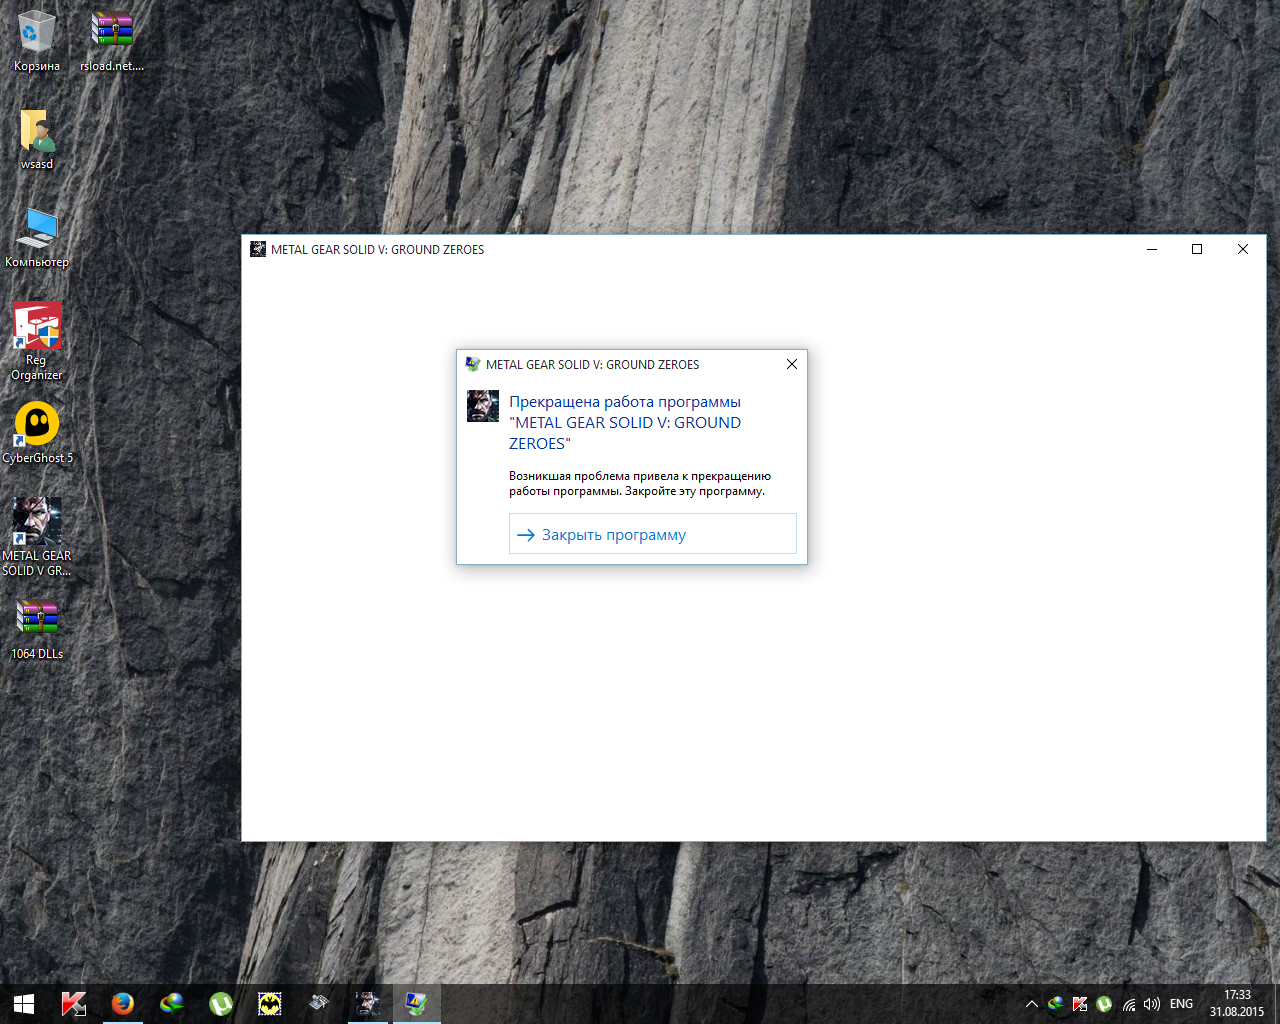The image size is (1280, 1024).
Task: Show hidden system tray icons
Action: point(1032,1004)
